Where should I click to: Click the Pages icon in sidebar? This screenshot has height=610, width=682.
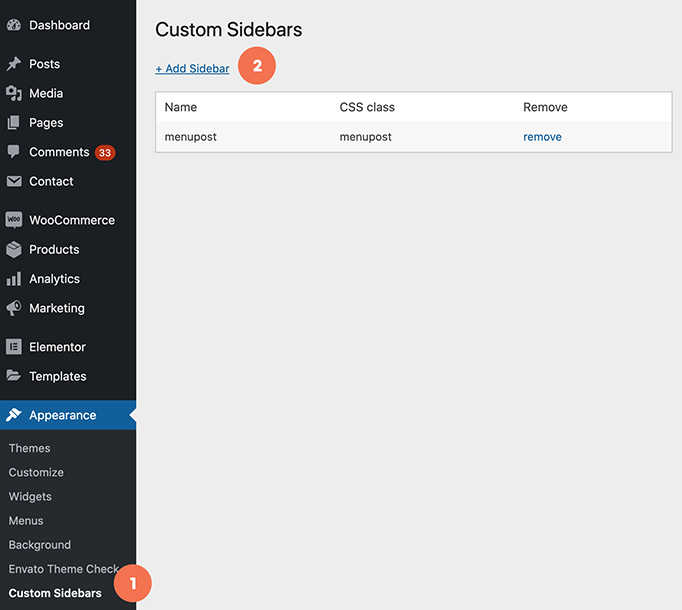(x=14, y=123)
